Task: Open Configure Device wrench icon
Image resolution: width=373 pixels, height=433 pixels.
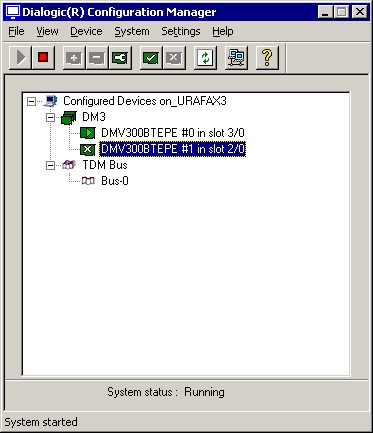Action: click(x=120, y=58)
